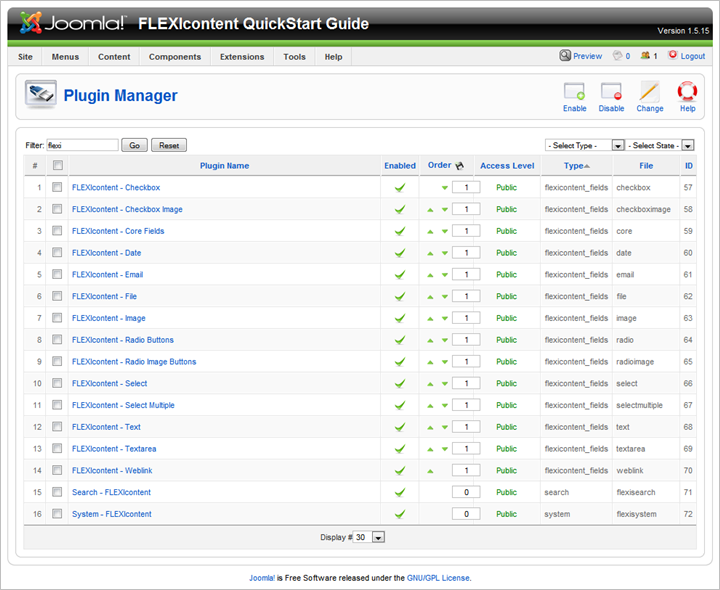Click the Go filter button
This screenshot has width=720, height=590.
[135, 145]
